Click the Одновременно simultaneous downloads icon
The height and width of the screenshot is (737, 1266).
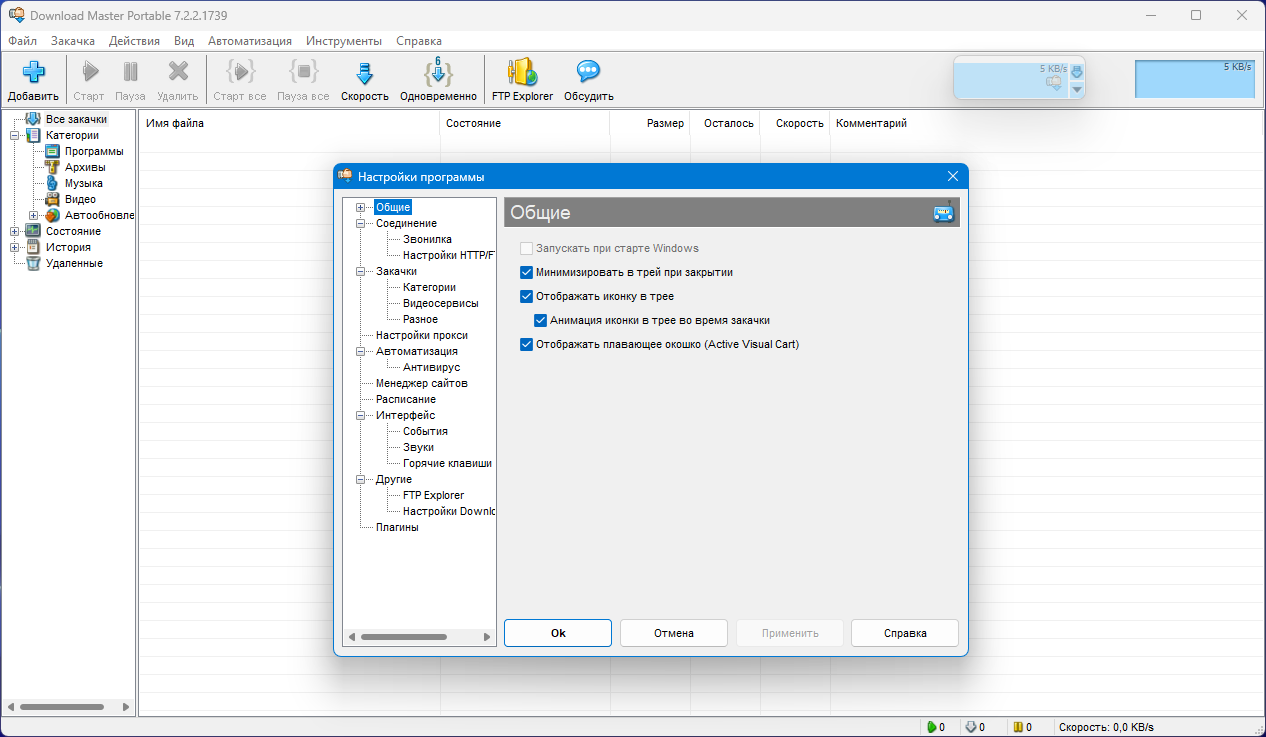(438, 73)
